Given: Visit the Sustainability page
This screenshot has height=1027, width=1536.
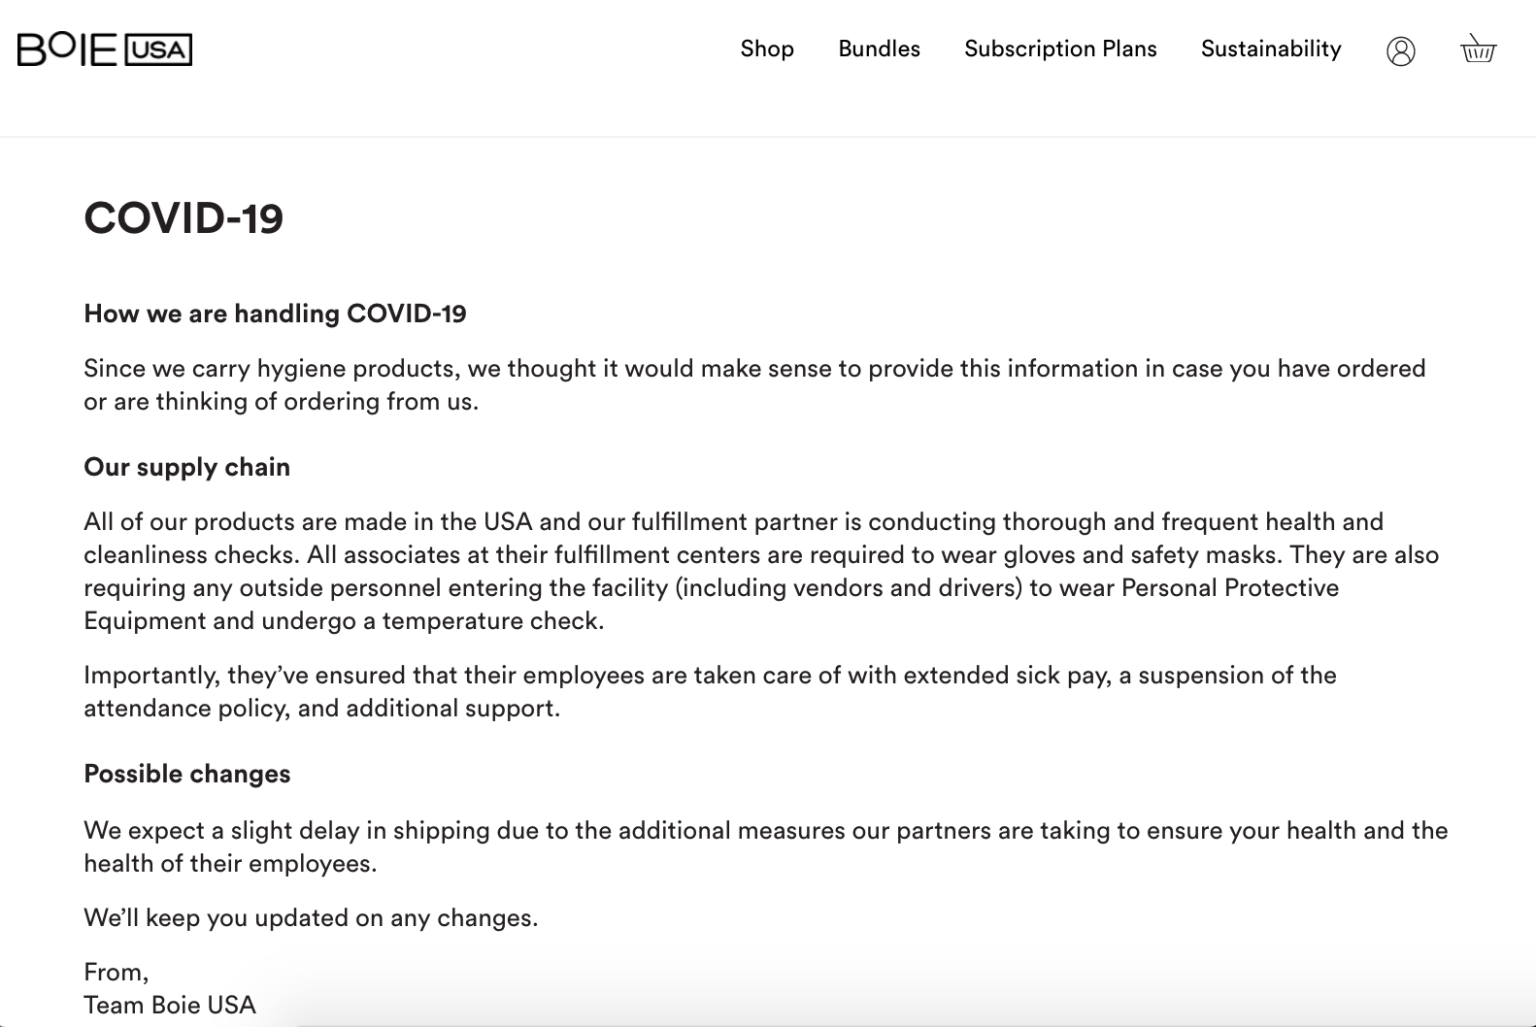Looking at the screenshot, I should (x=1270, y=49).
